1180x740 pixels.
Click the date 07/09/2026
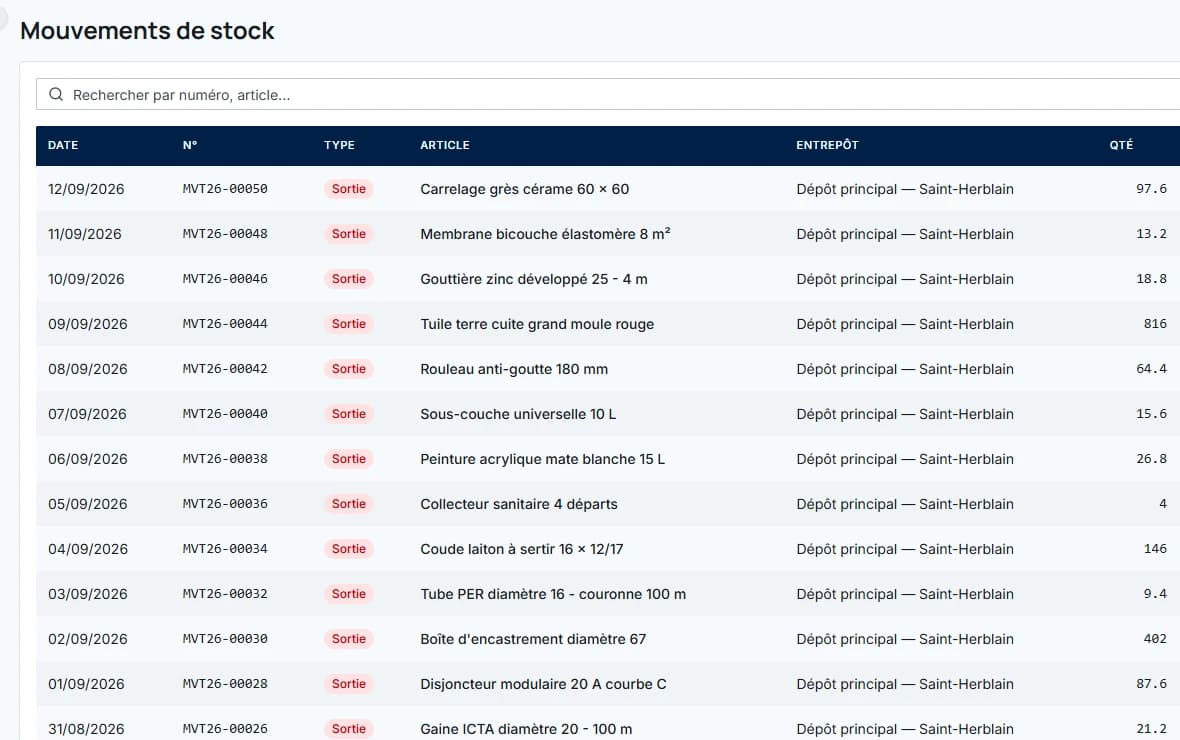click(87, 414)
